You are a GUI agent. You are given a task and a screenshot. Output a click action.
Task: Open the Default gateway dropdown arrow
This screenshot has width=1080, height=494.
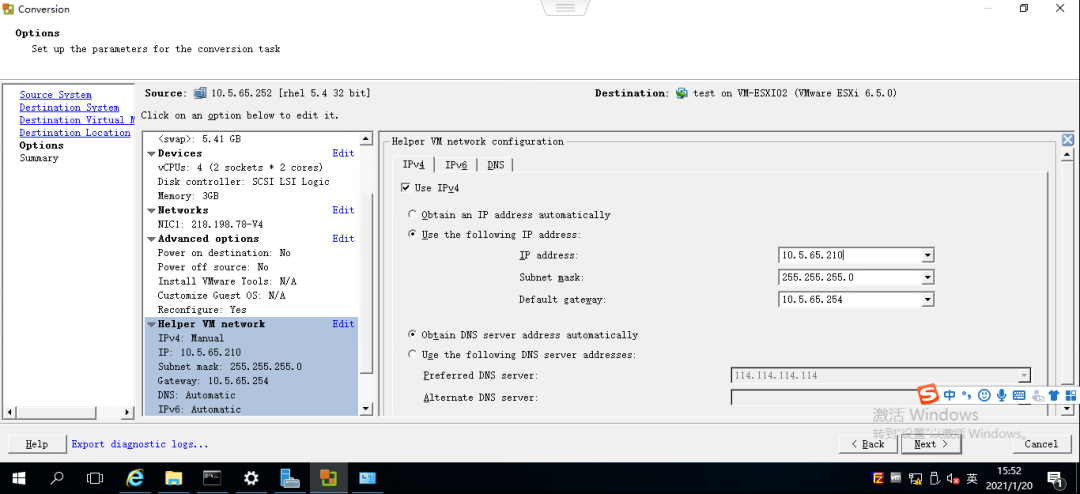coord(928,300)
